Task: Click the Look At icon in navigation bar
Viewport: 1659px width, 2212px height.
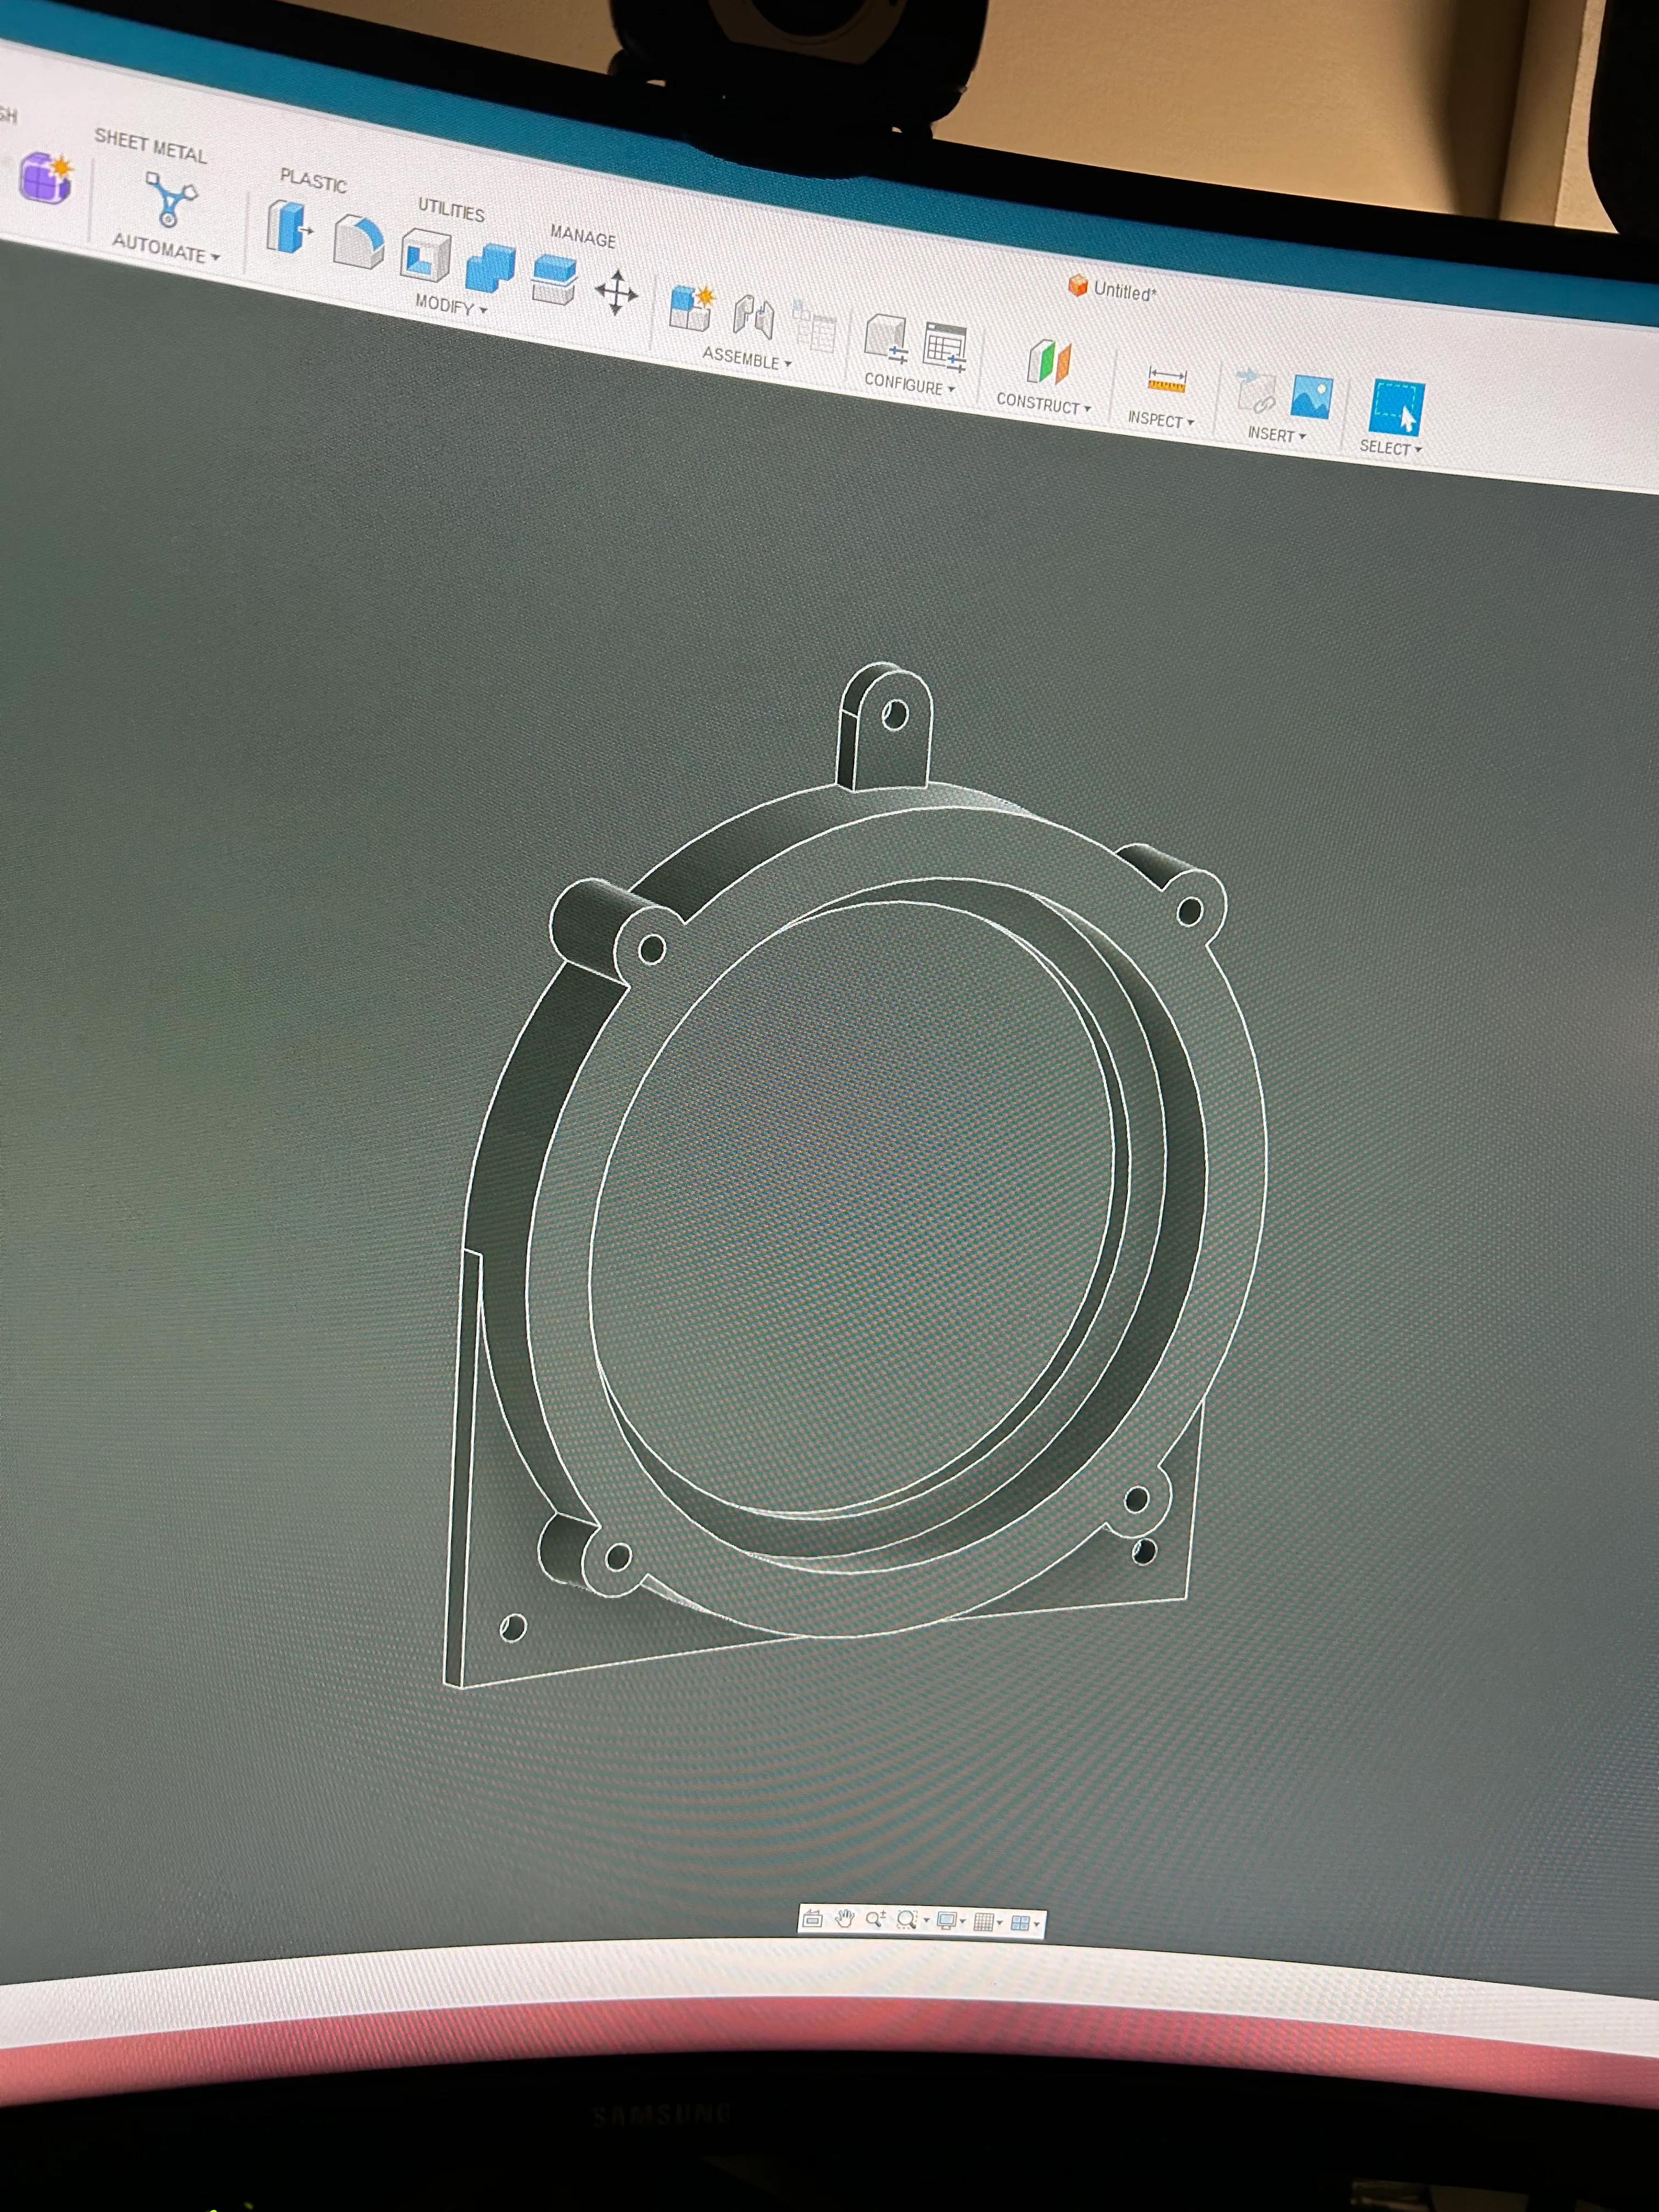Action: (812, 1919)
